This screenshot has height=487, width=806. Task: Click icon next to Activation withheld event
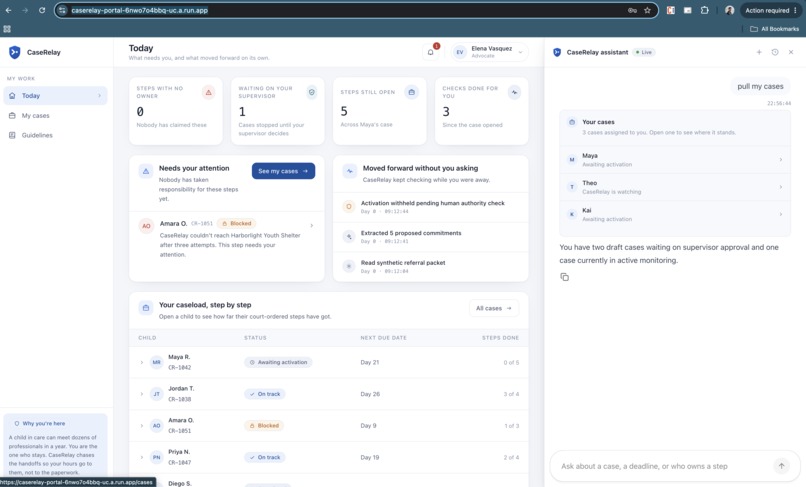[349, 207]
